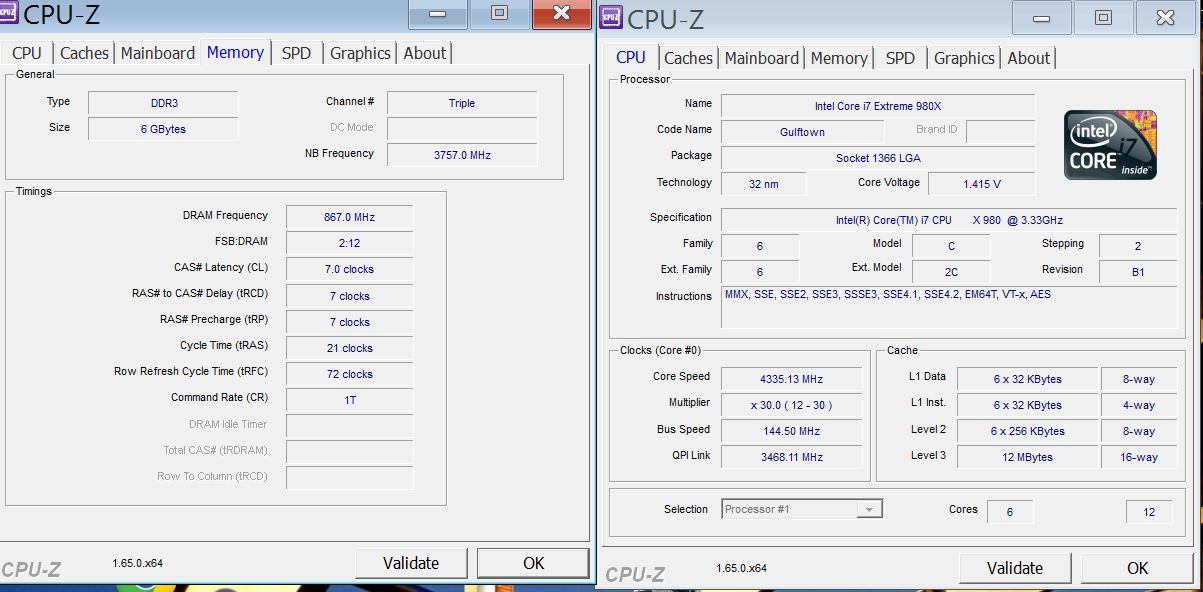Image resolution: width=1203 pixels, height=592 pixels.
Task: Click the FSB:DRAM 2:12 value
Action: click(x=349, y=243)
